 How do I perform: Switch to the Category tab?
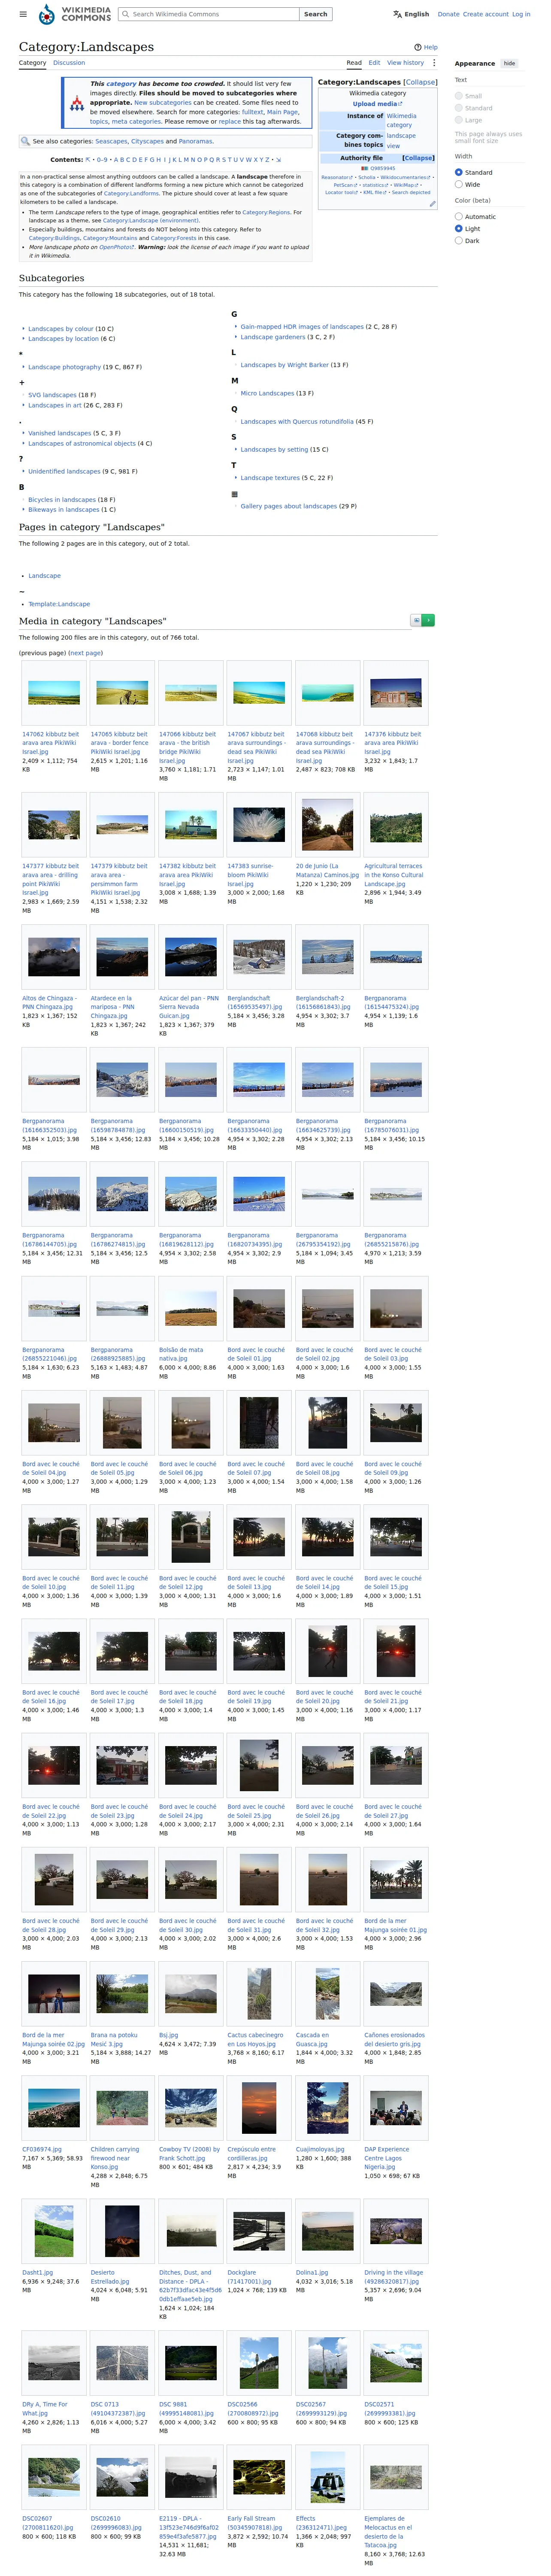(x=33, y=63)
